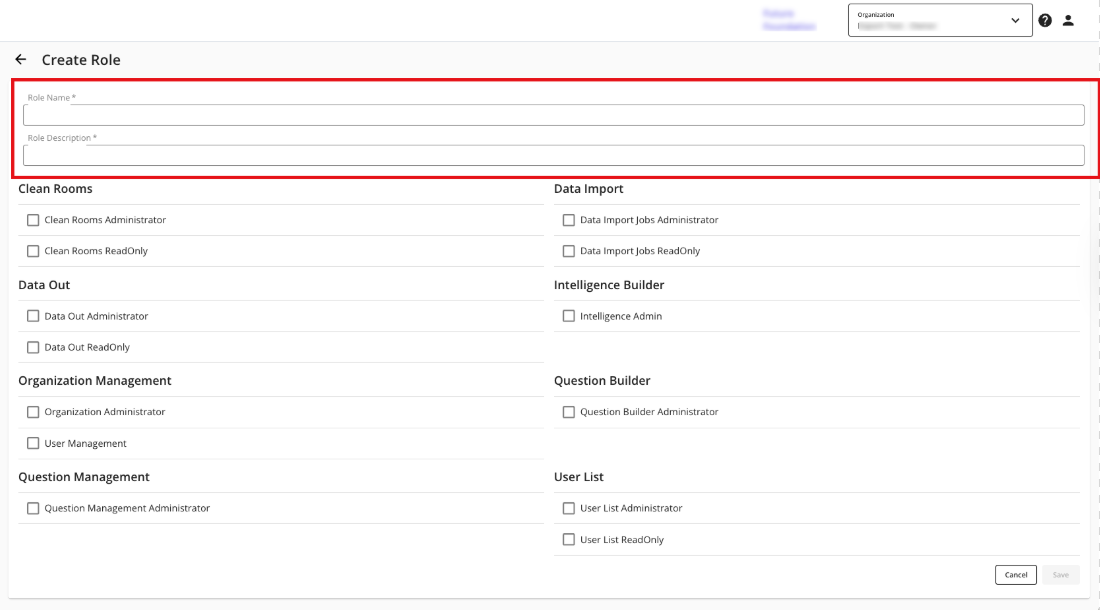Screen dimensions: 1100x610
Task: Click the Role Name input field
Action: (553, 115)
